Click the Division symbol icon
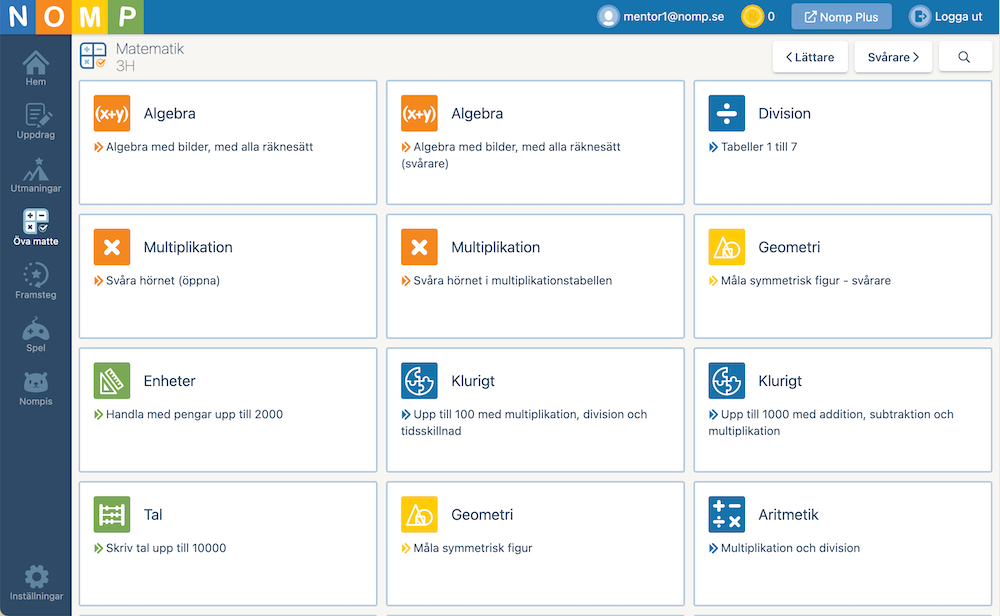This screenshot has width=1000, height=616. [x=726, y=114]
